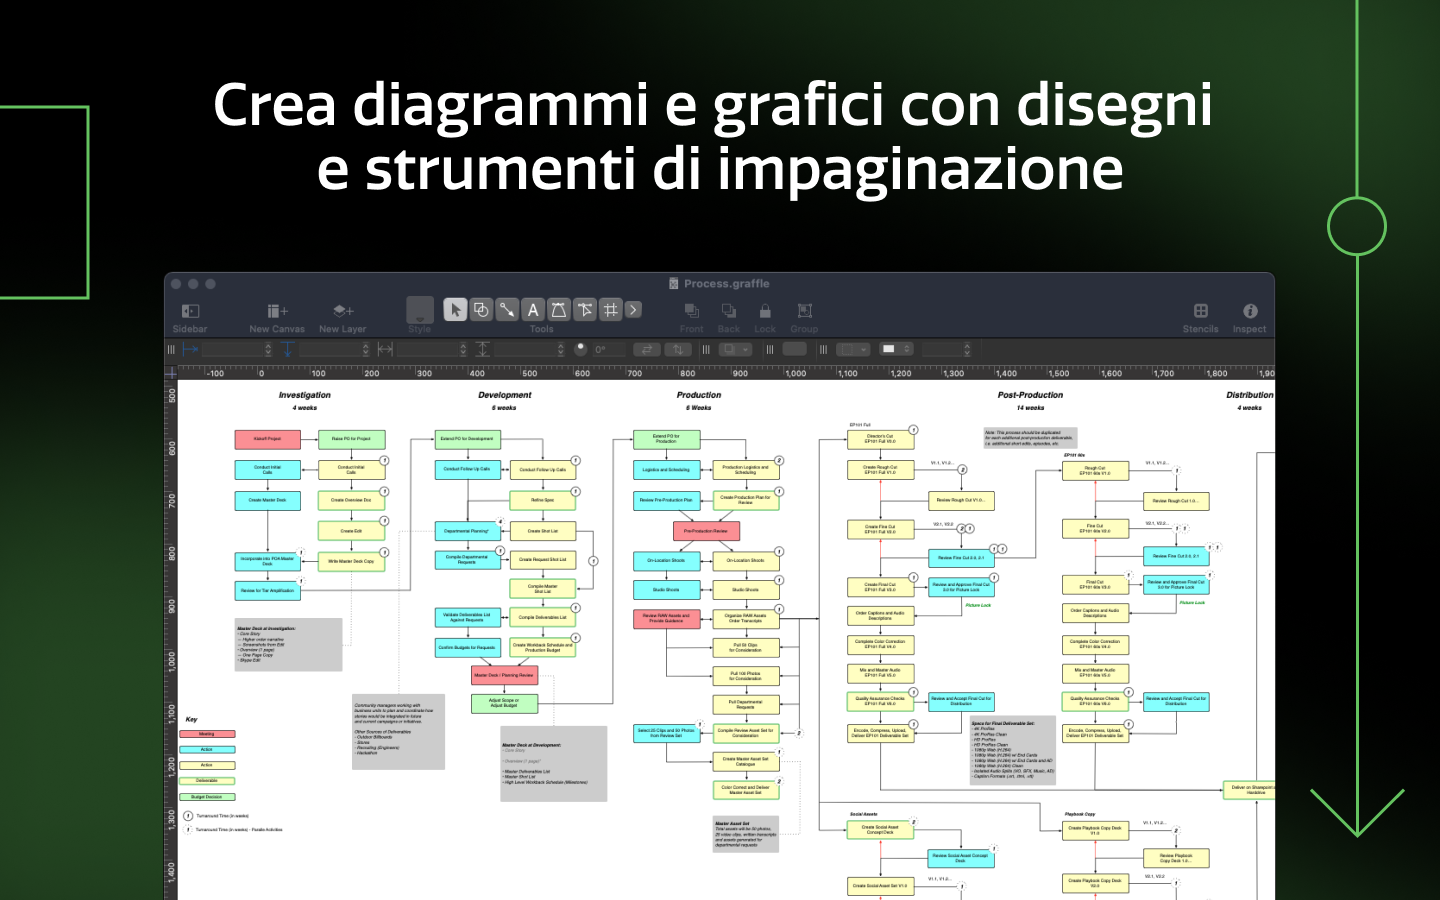1440x900 pixels.
Task: Click the Investigation heading text
Action: pyautogui.click(x=304, y=395)
